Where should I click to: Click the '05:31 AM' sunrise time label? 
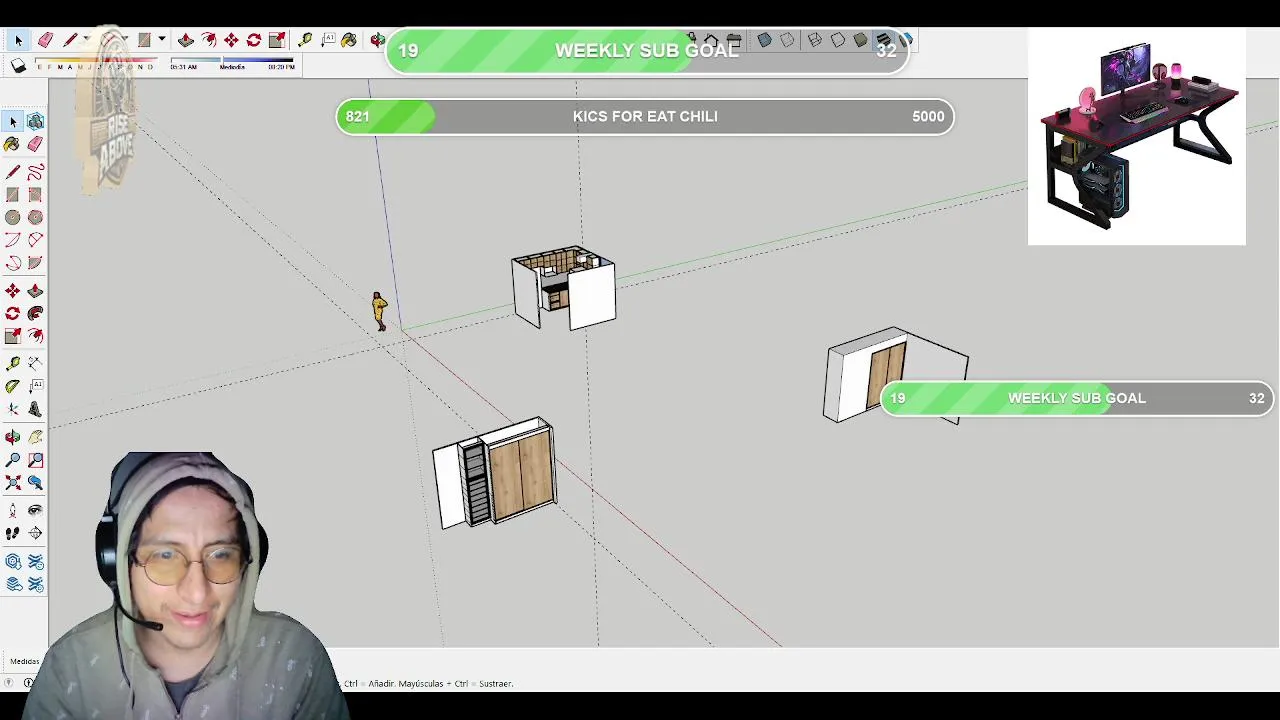click(x=183, y=67)
